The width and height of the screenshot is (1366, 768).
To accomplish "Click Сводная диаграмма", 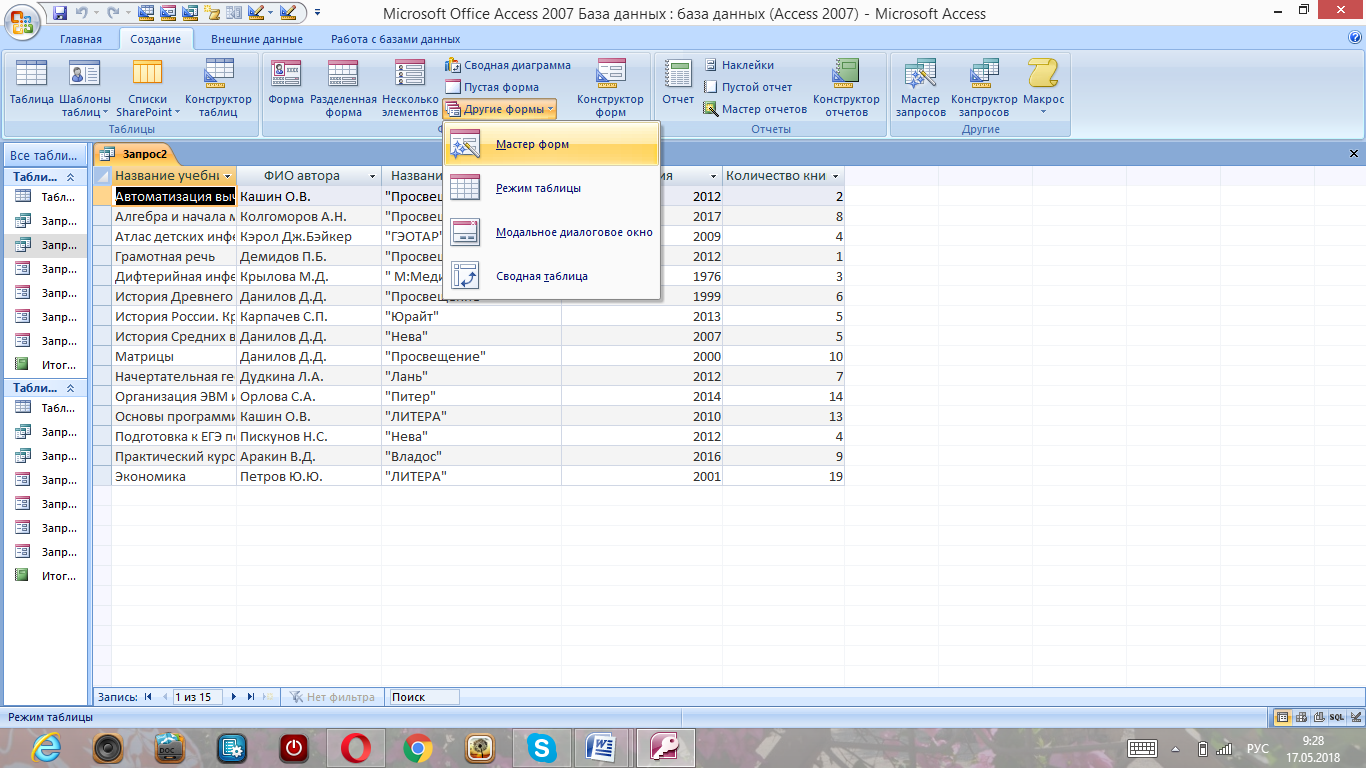I will 508,65.
